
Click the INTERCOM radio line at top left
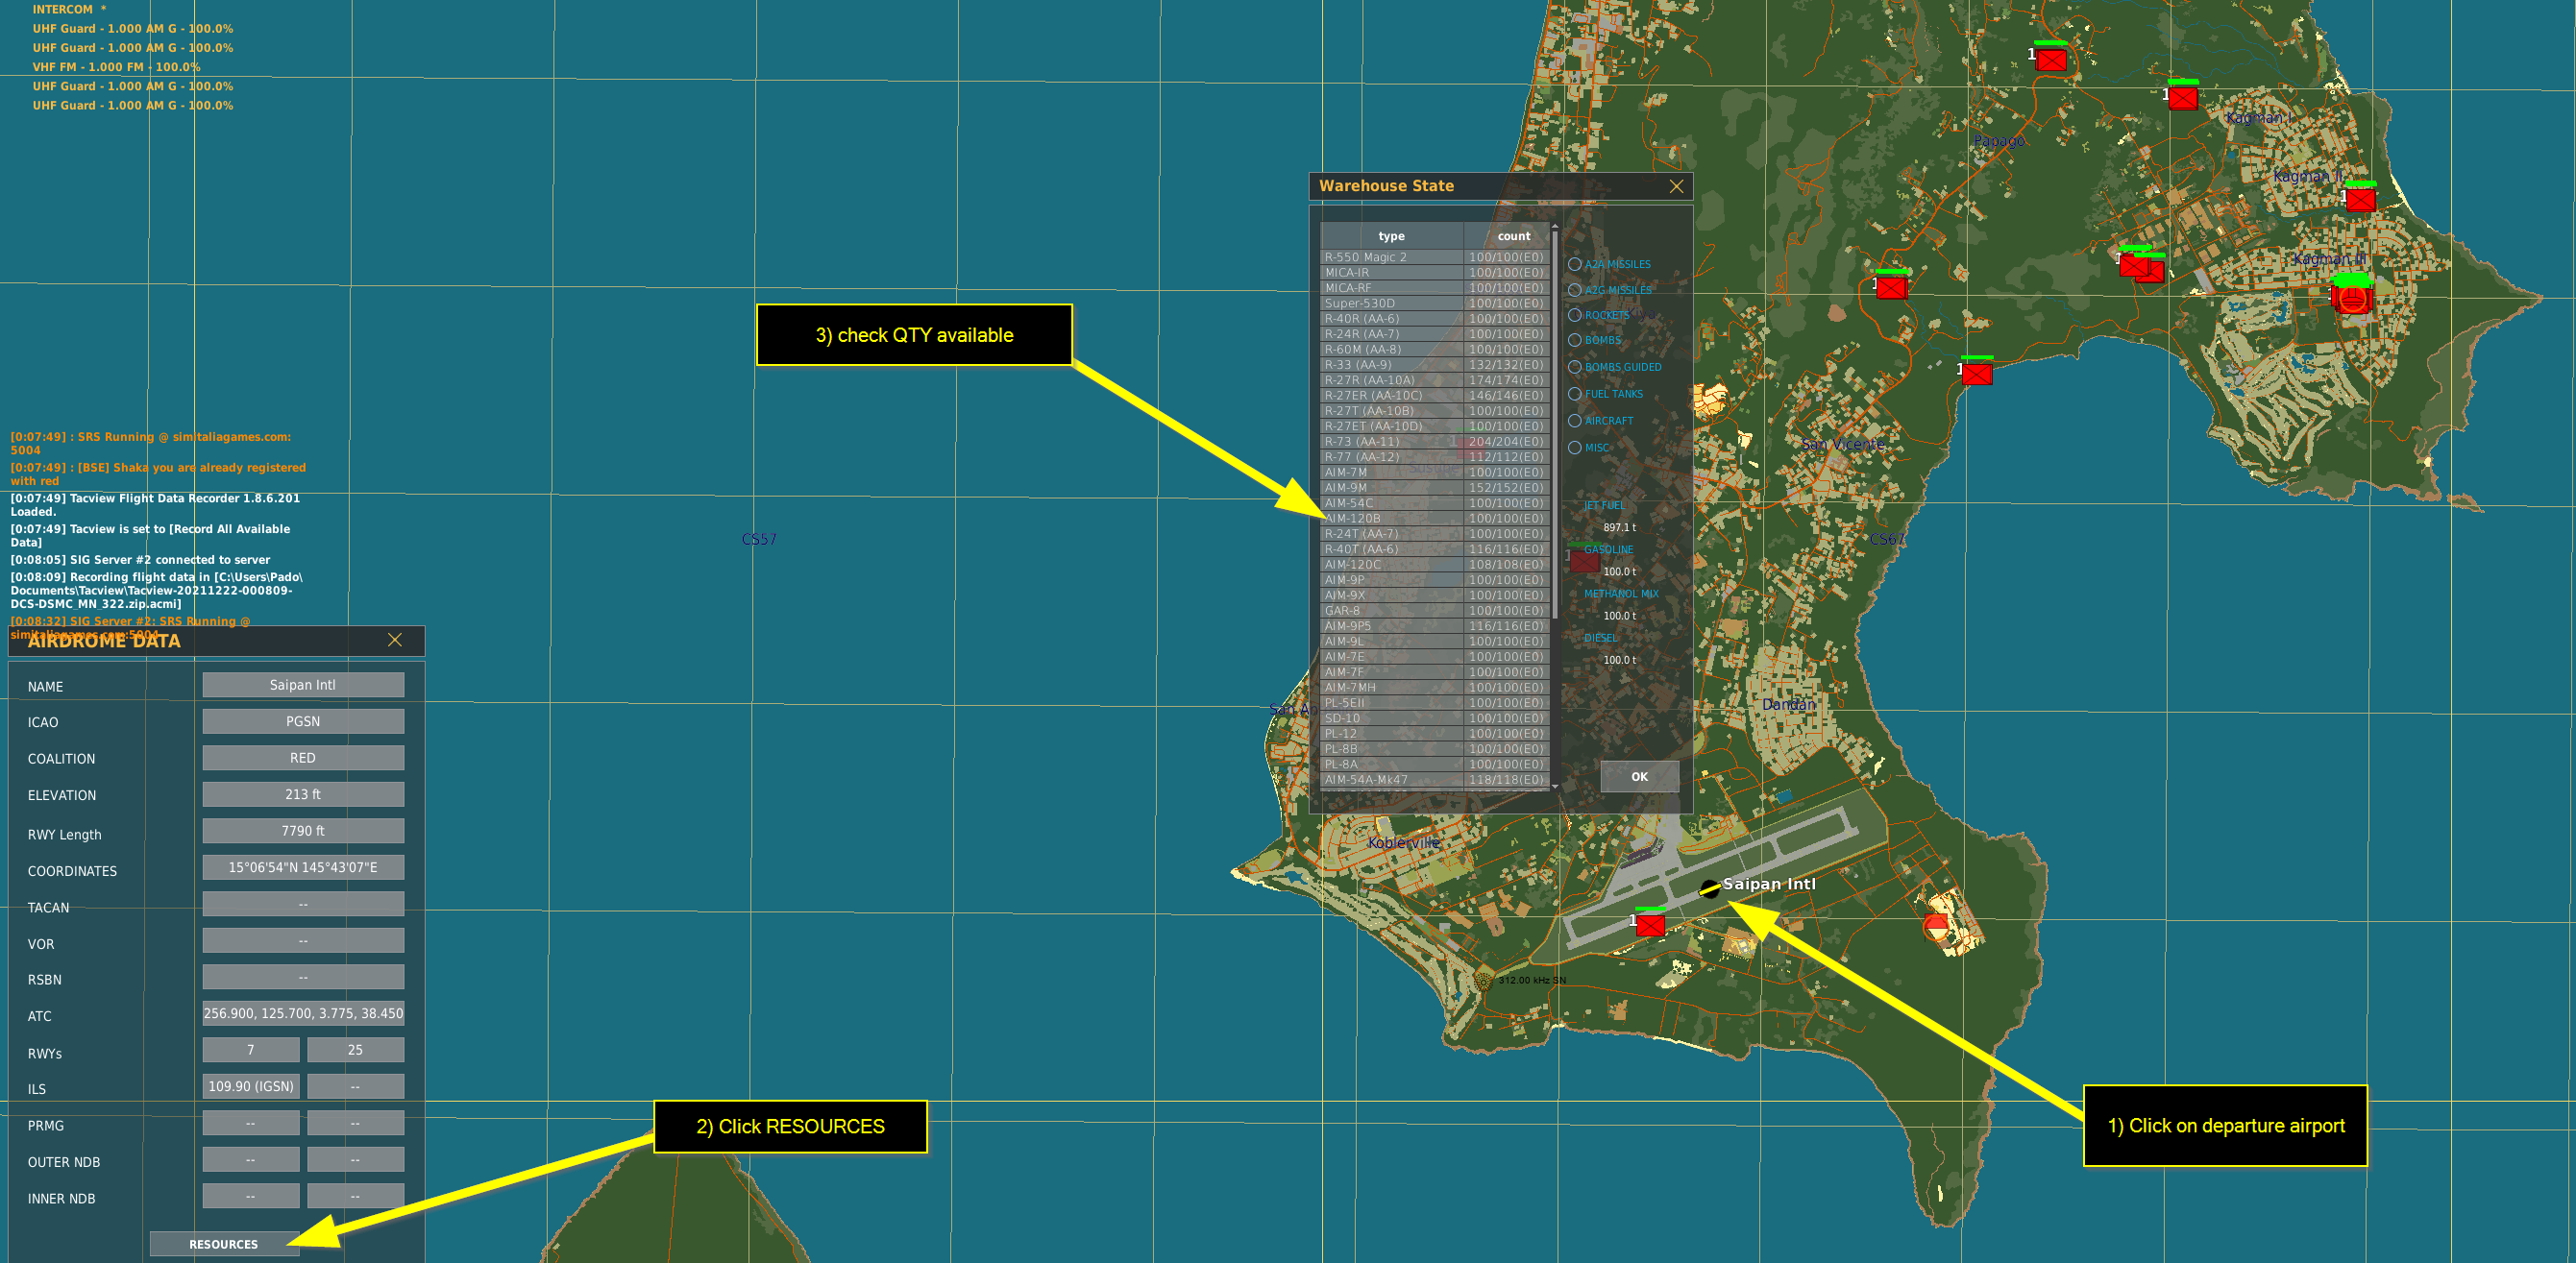[69, 9]
